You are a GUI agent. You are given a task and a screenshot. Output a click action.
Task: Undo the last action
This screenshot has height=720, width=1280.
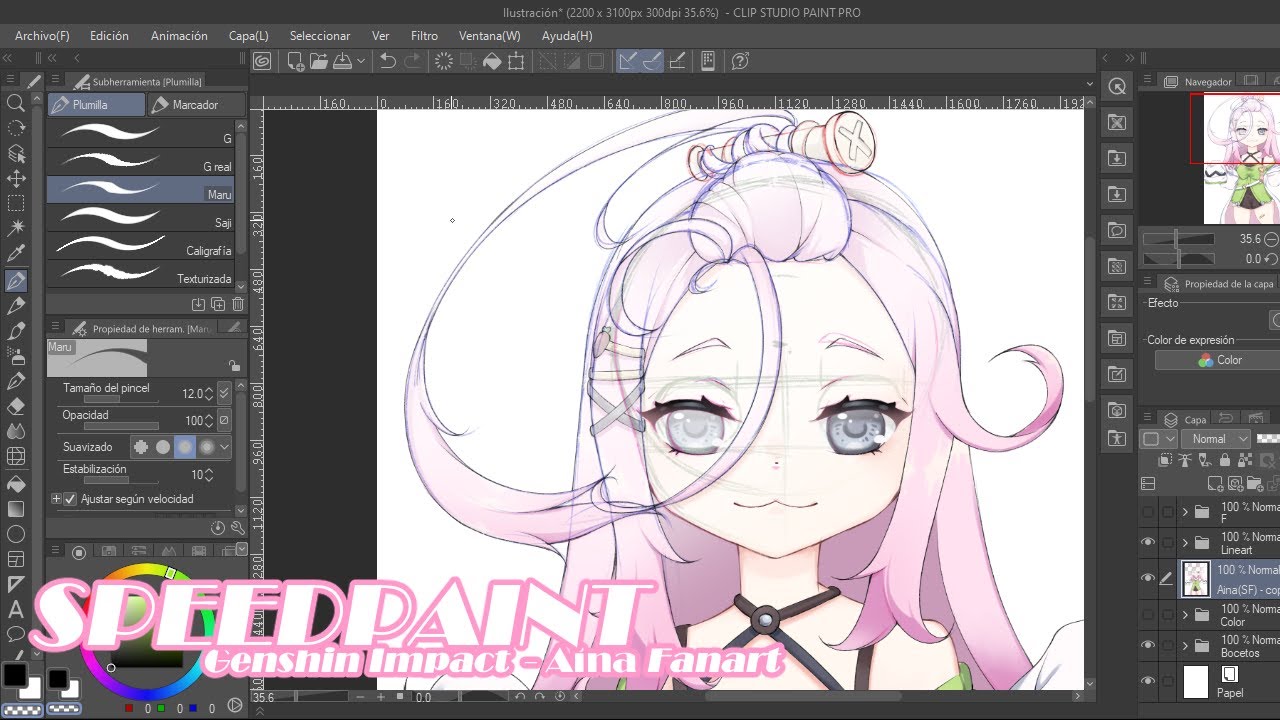tap(388, 61)
